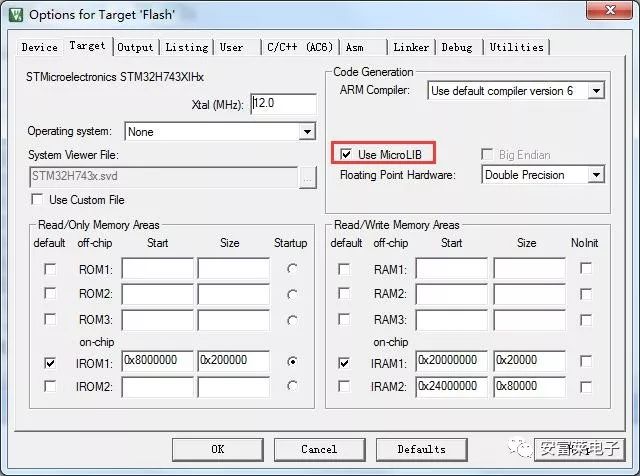Click the Defaults button
This screenshot has height=476, width=640.
pos(422,449)
